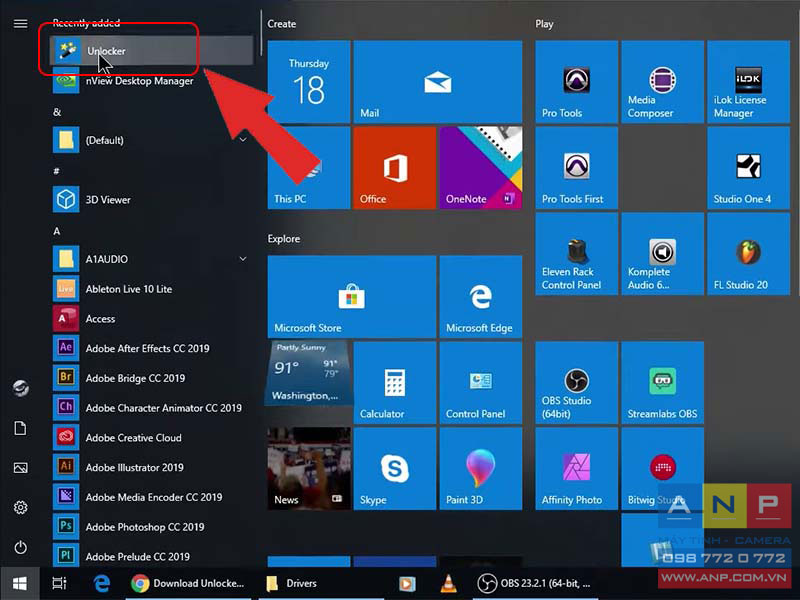The image size is (800, 600).
Task: Click the Windows Start button
Action: (20, 583)
